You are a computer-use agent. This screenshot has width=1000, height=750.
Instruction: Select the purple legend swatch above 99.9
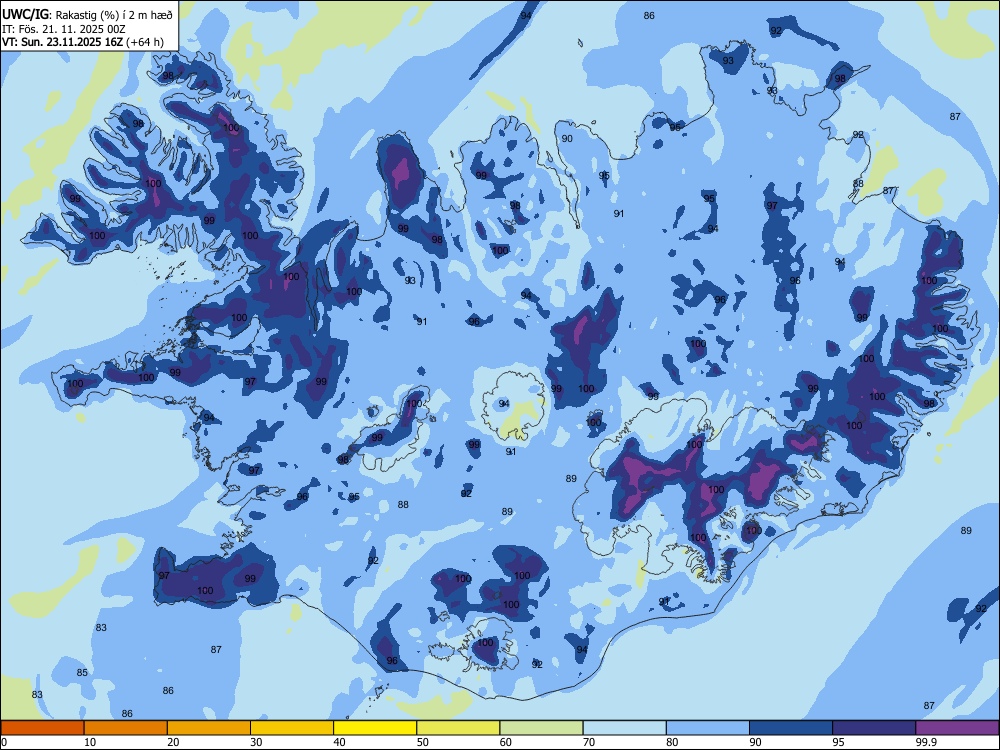tap(957, 728)
